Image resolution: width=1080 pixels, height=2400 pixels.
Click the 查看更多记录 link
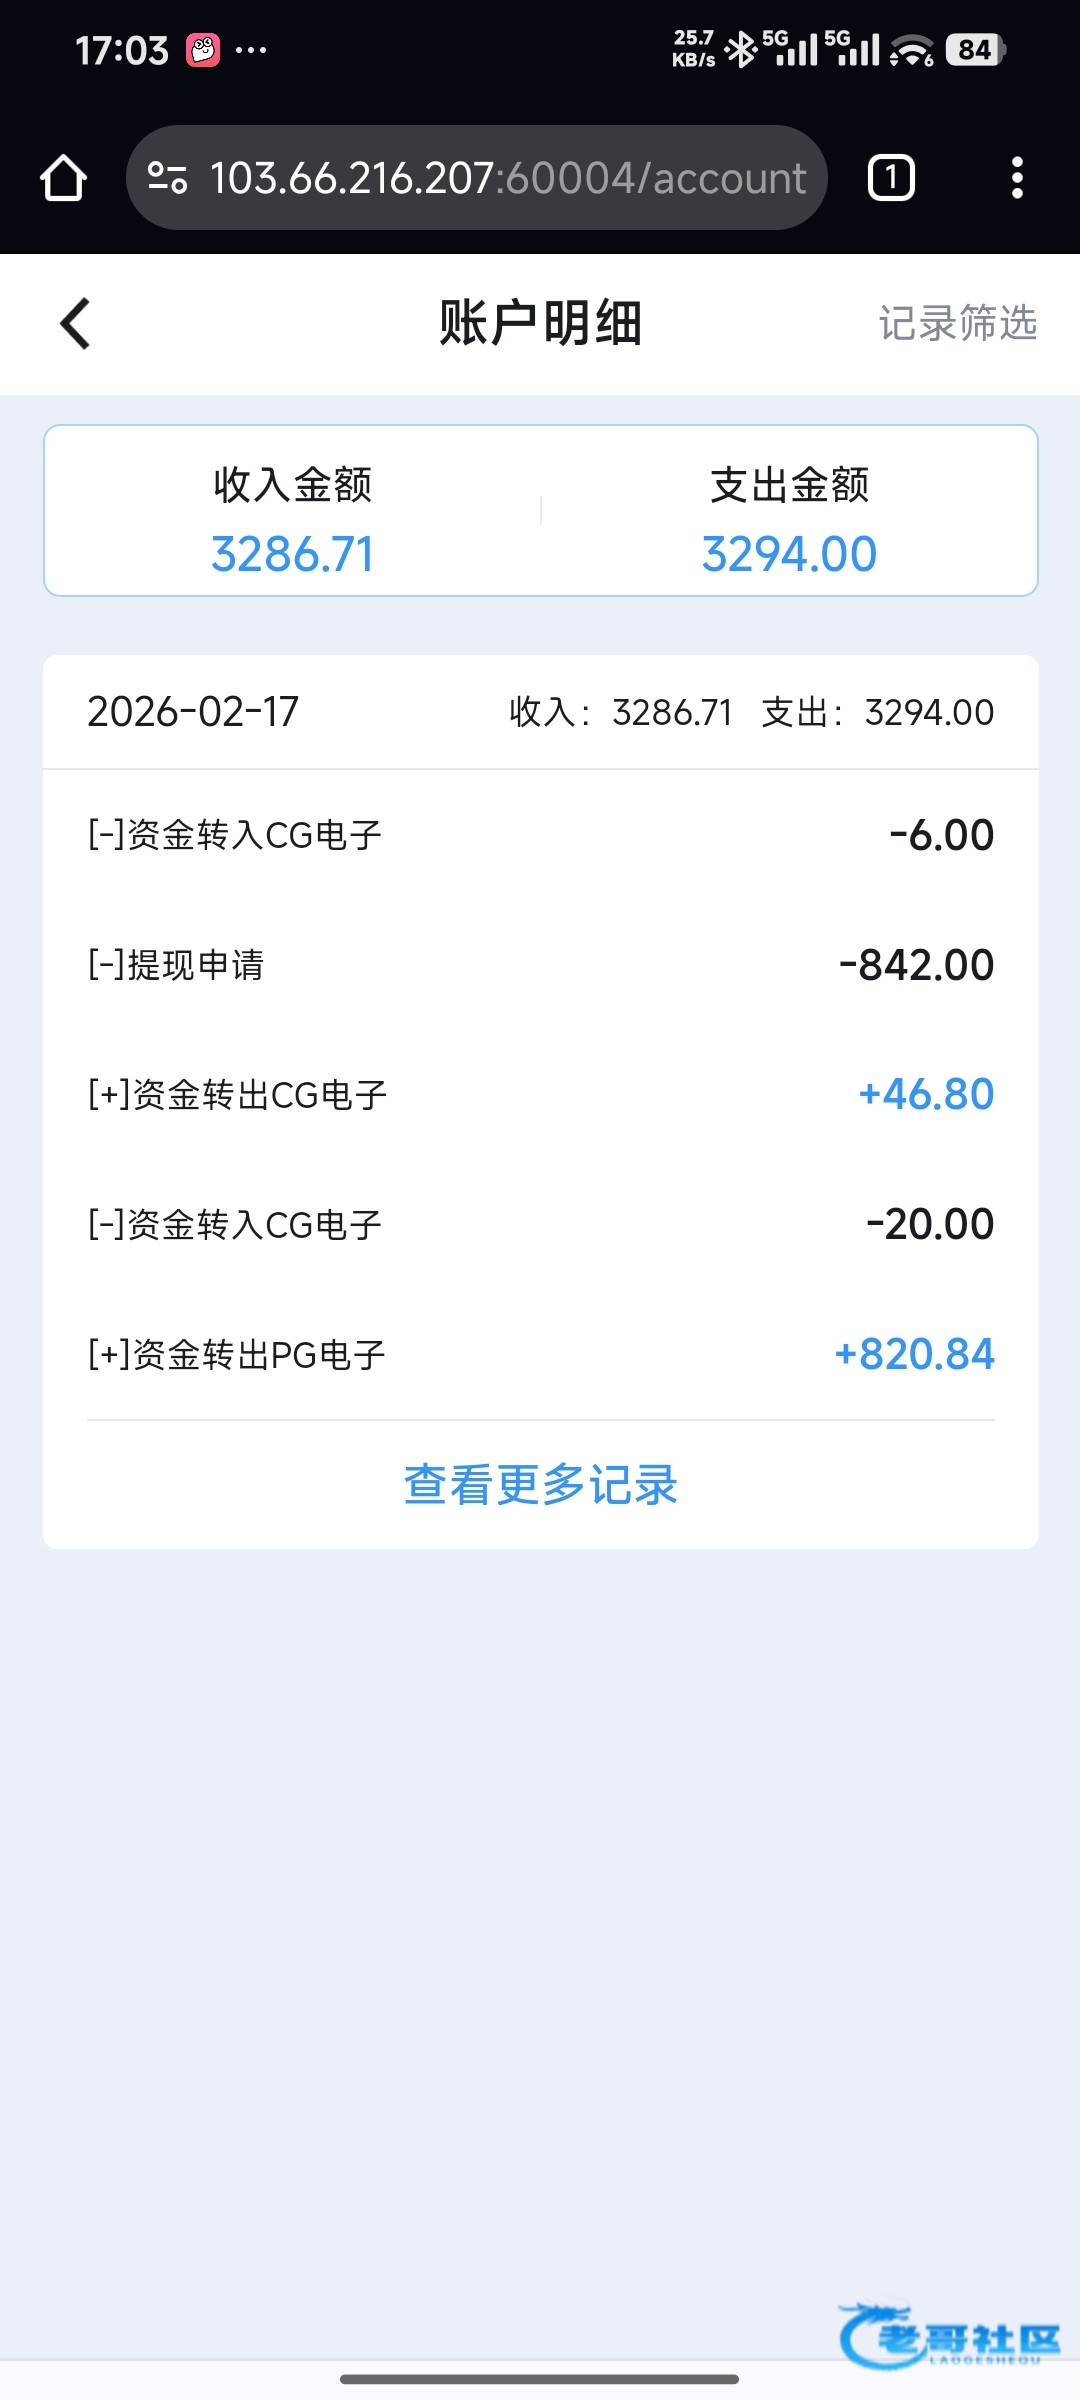[x=540, y=1485]
